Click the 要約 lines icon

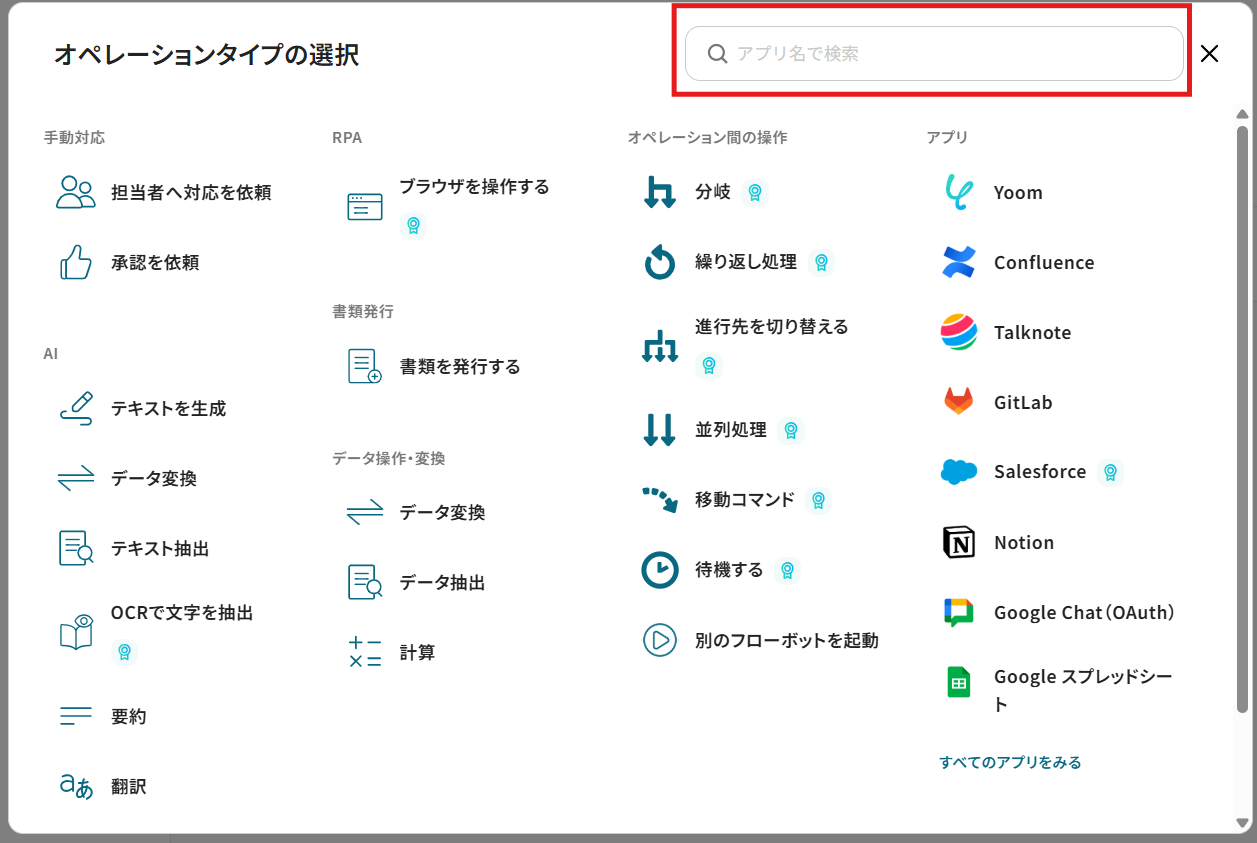pyautogui.click(x=76, y=716)
